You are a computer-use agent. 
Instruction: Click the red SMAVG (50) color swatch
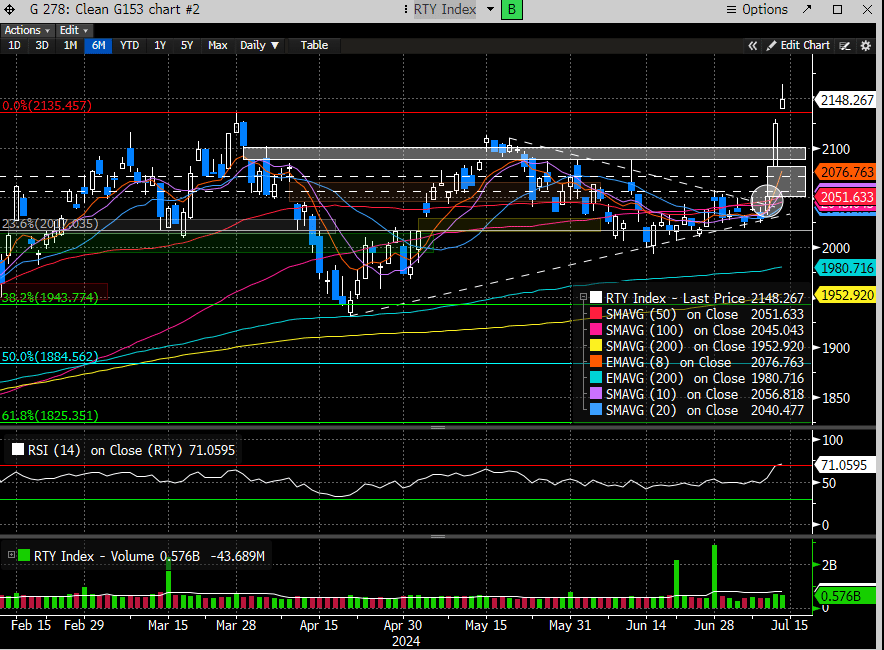coord(596,314)
